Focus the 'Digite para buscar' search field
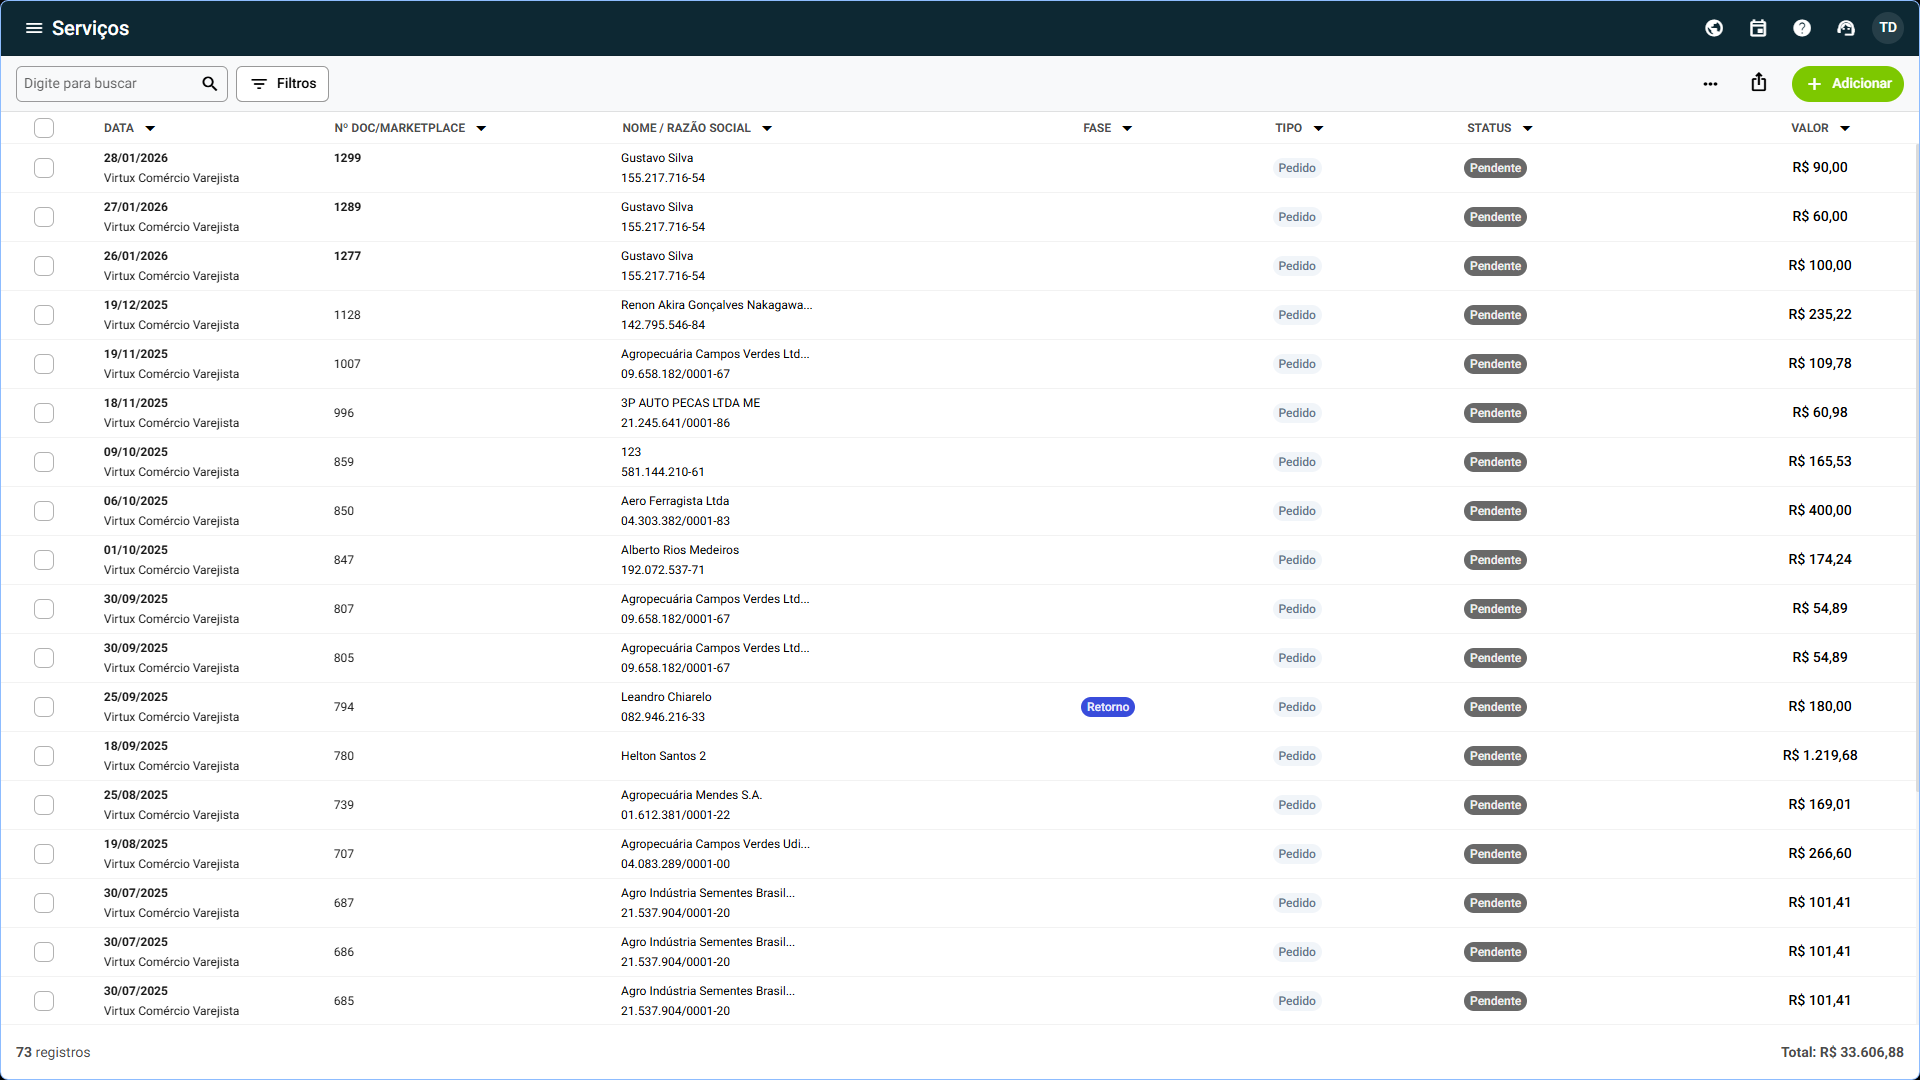This screenshot has height=1080, width=1920. [108, 84]
